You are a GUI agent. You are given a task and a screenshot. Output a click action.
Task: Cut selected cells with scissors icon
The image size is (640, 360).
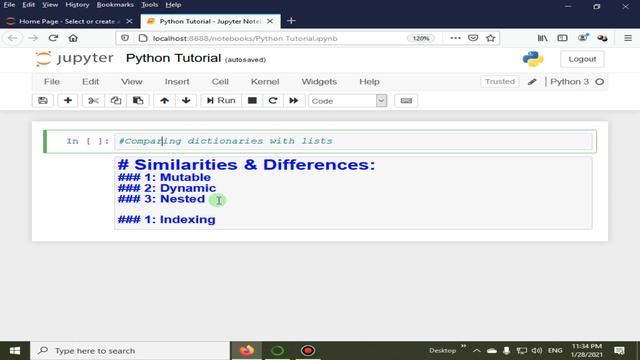[93, 100]
